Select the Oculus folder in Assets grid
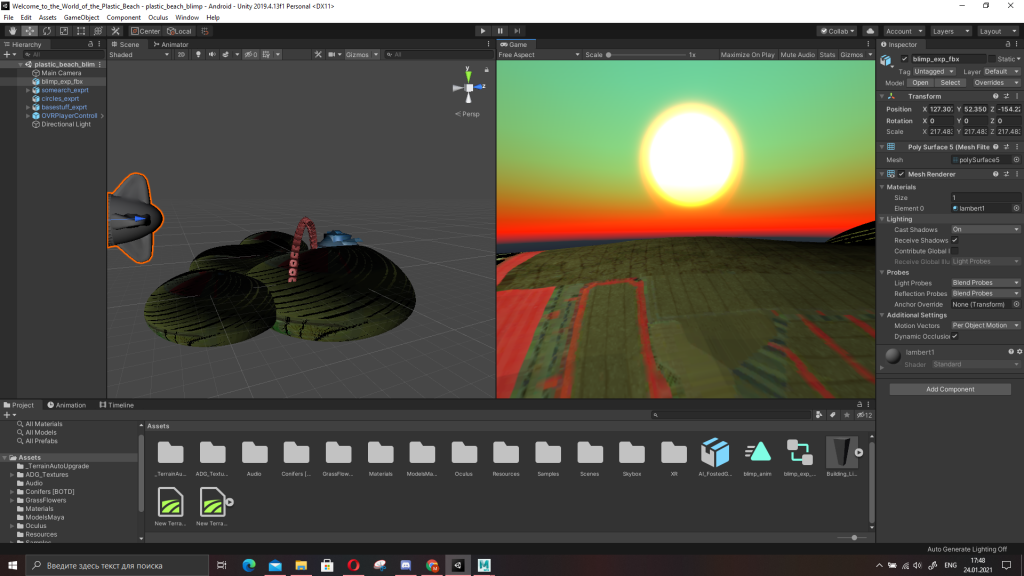Image resolution: width=1024 pixels, height=576 pixels. pos(464,457)
